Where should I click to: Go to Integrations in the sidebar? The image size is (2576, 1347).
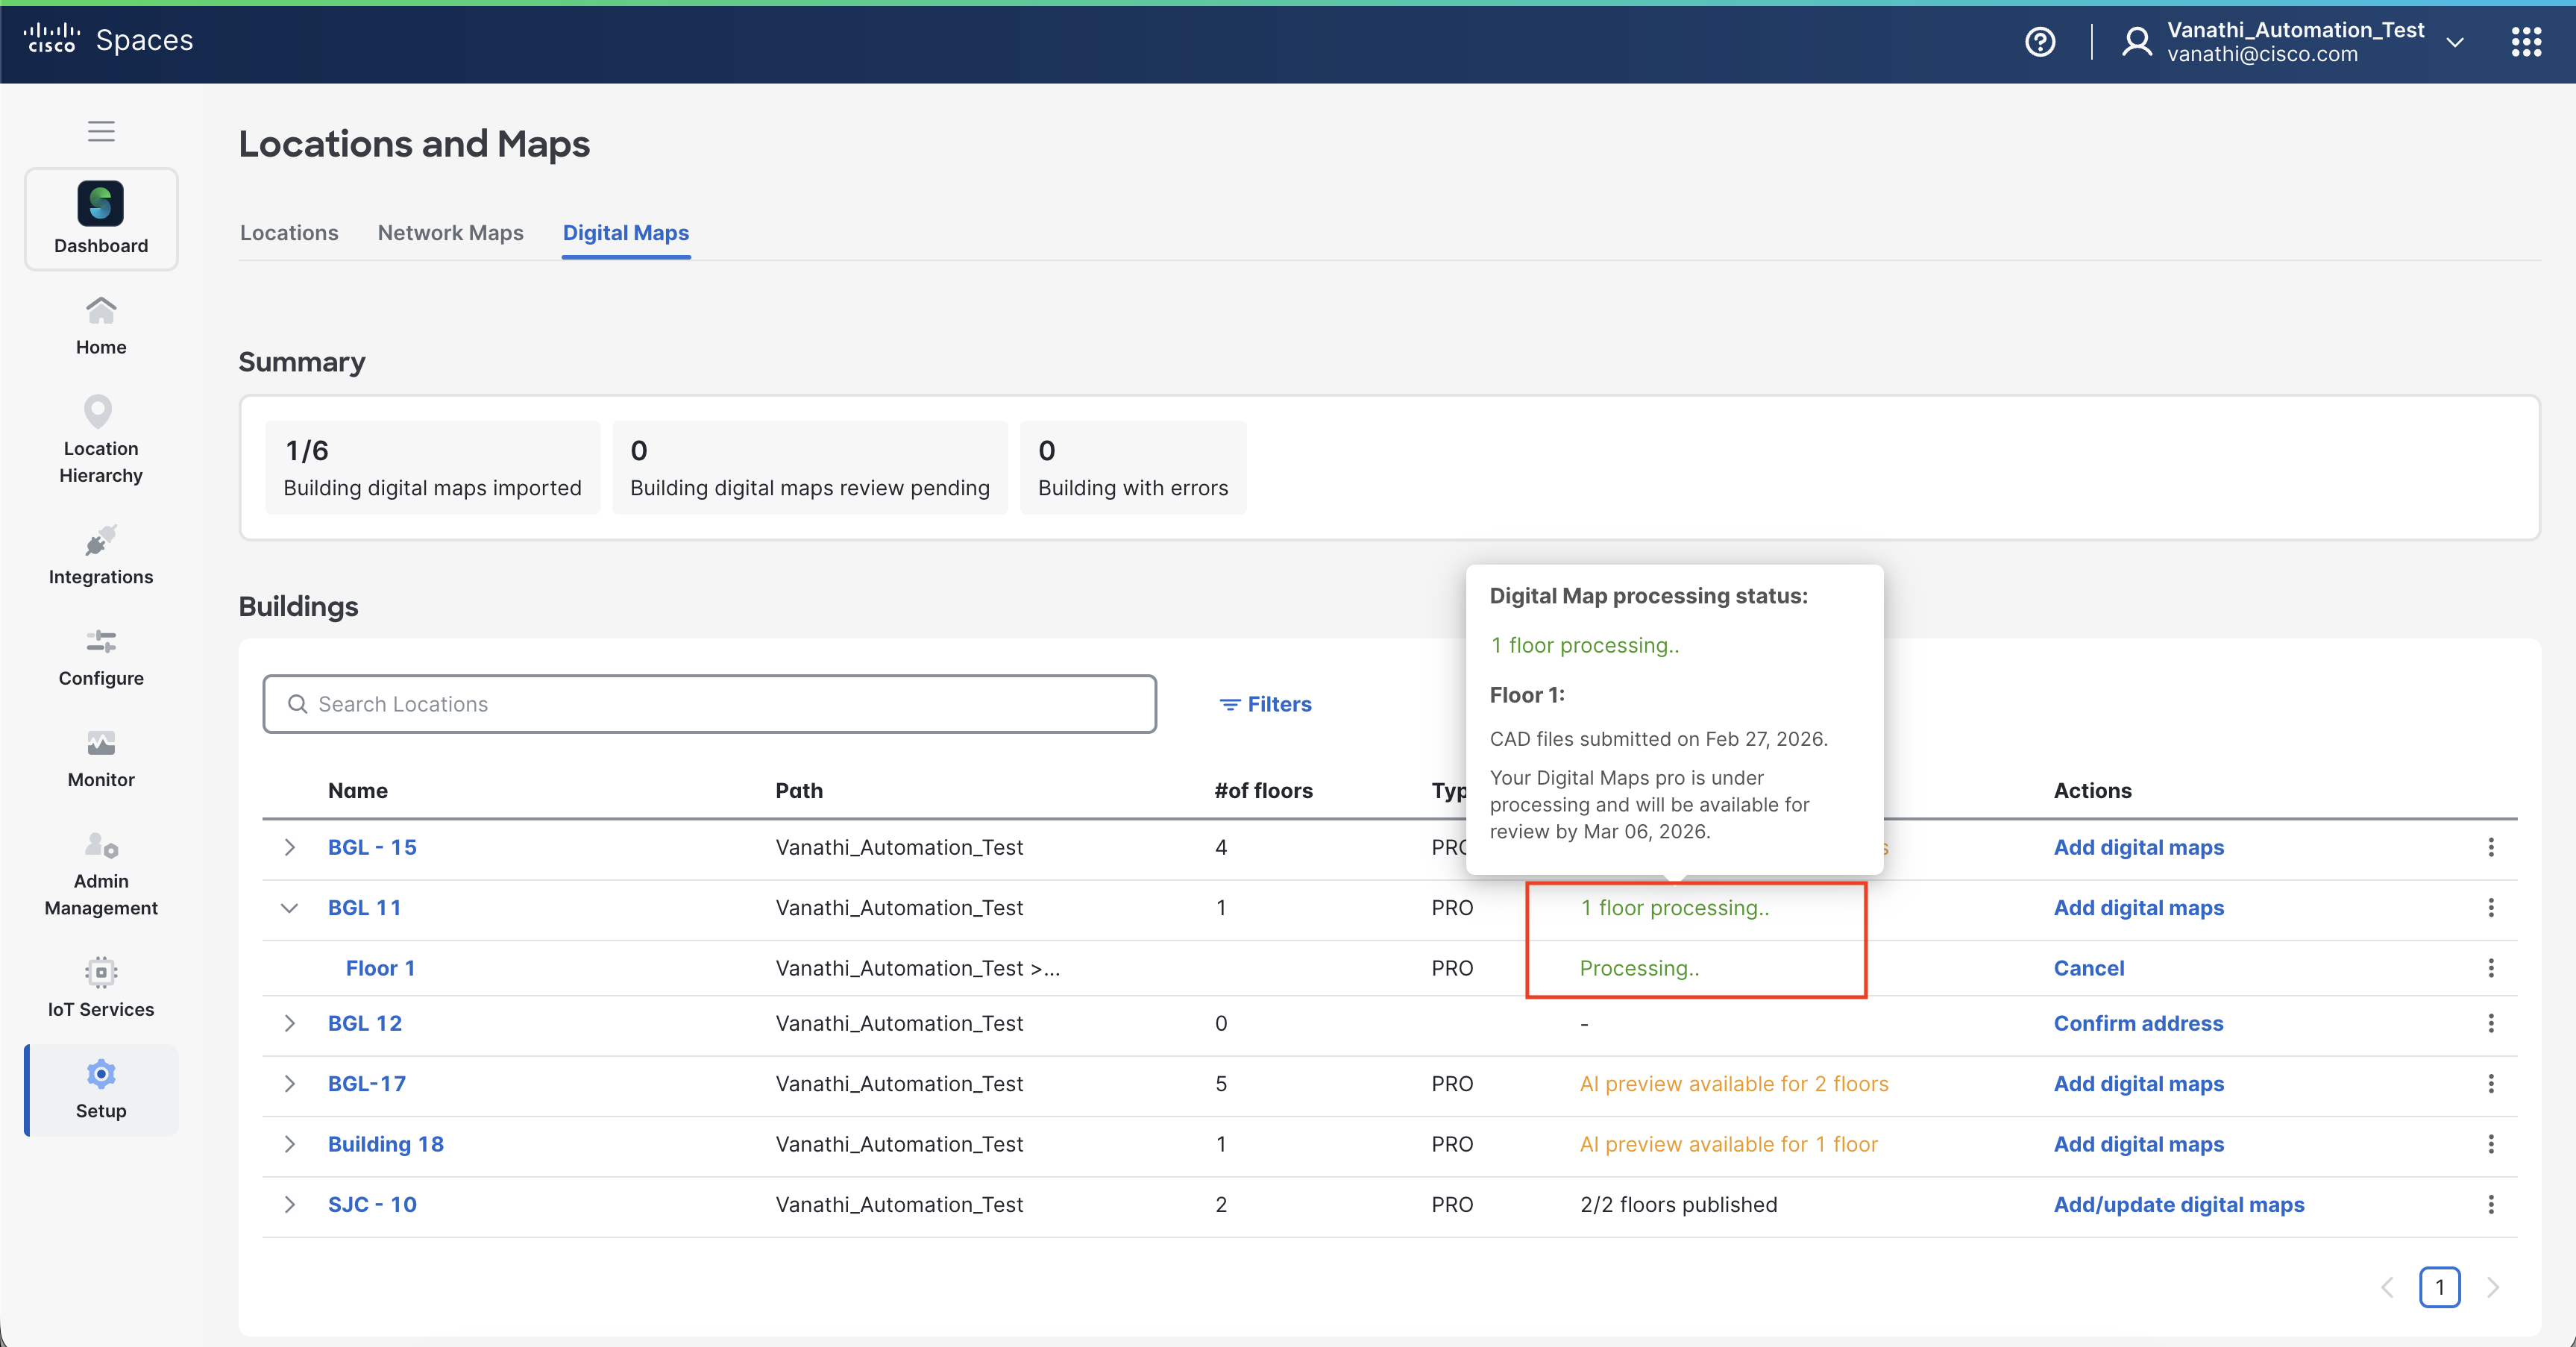[x=101, y=555]
